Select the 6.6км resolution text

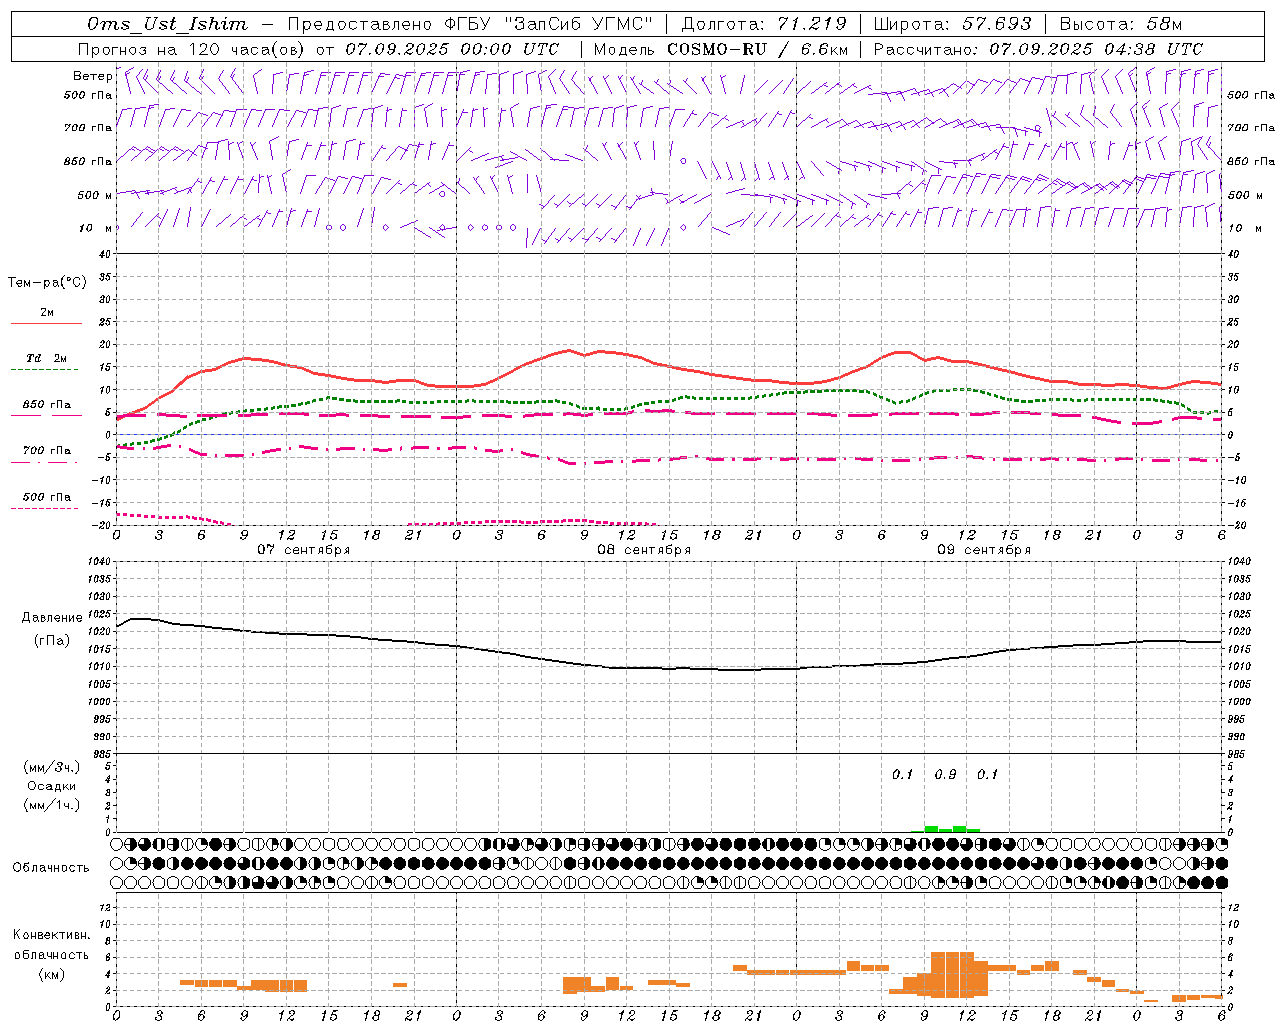tap(824, 49)
